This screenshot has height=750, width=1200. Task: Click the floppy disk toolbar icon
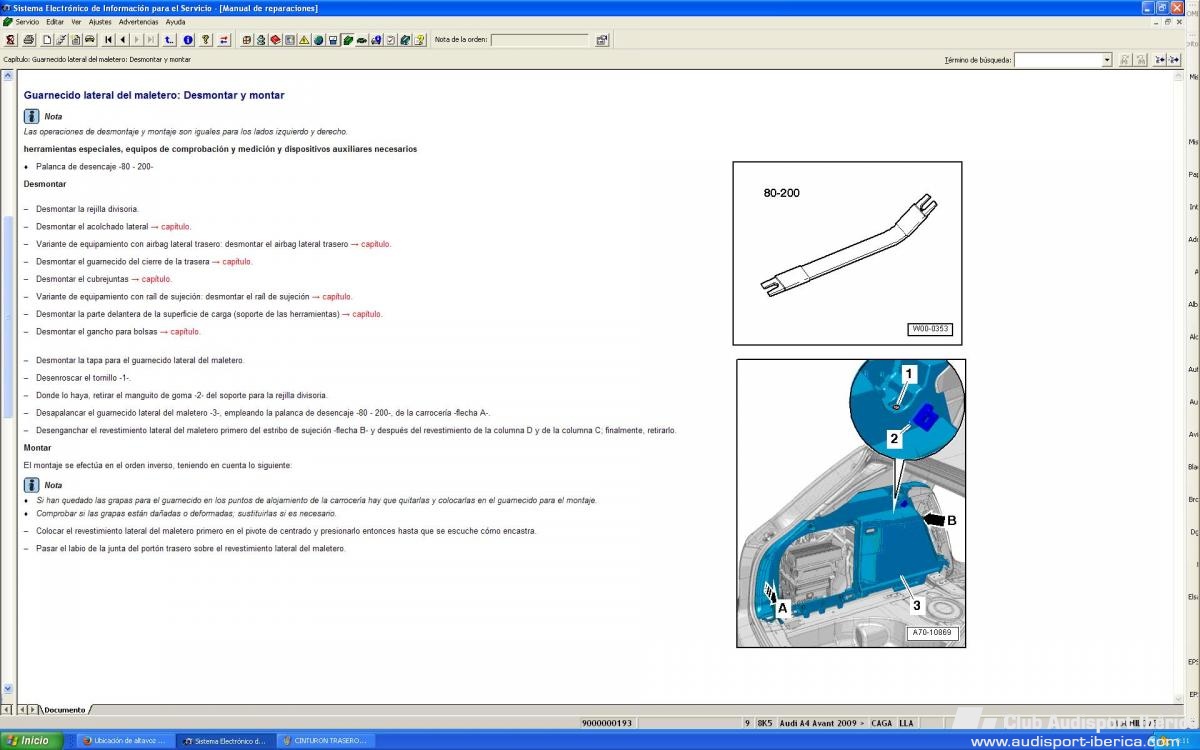pyautogui.click(x=333, y=40)
